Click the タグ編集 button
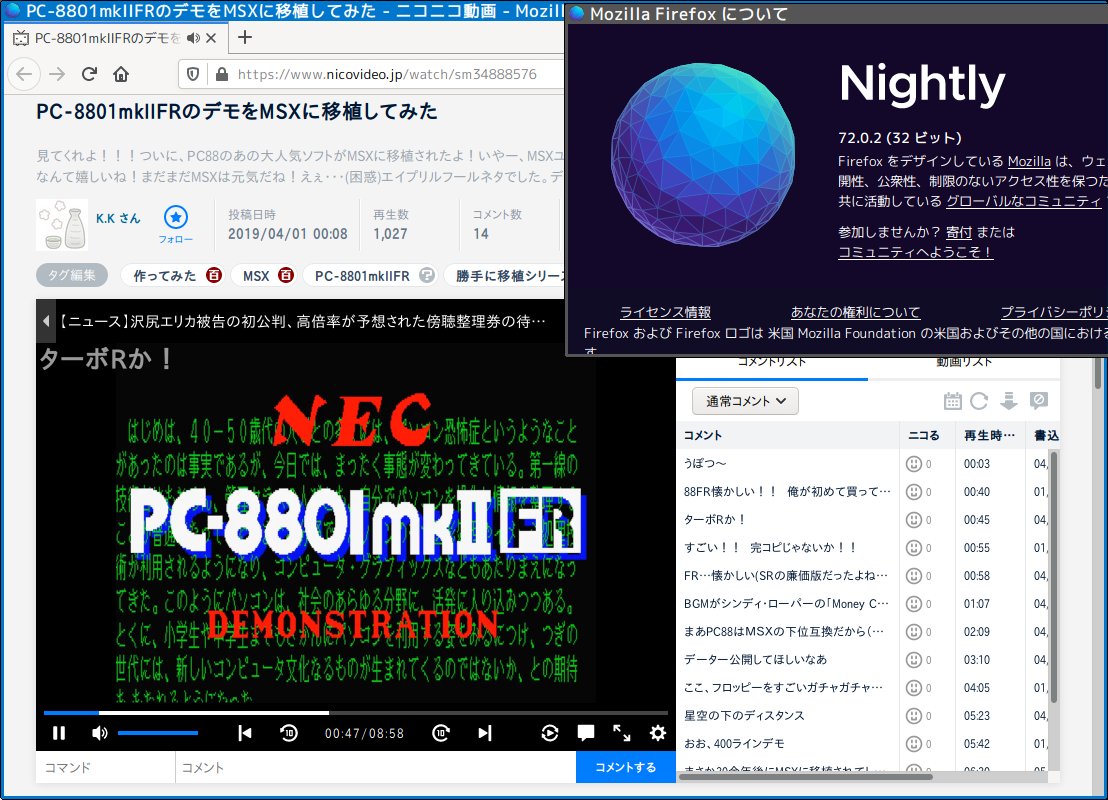This screenshot has height=800, width=1108. (71, 276)
